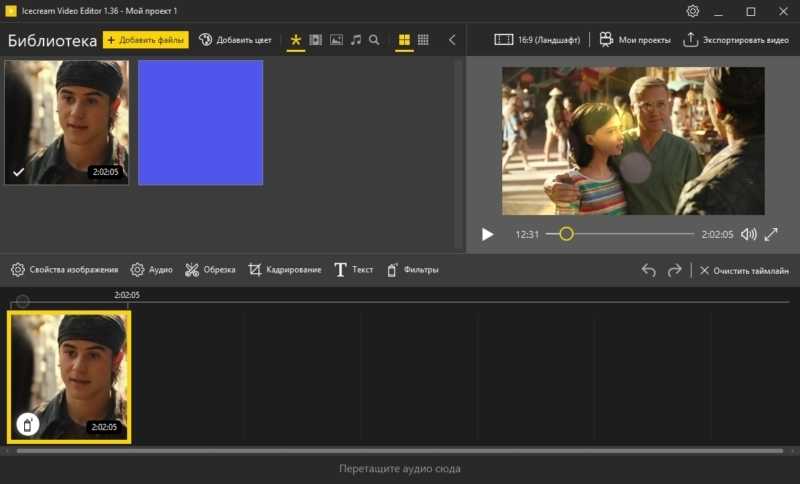
Task: Filter library by video files icon
Action: [x=316, y=40]
